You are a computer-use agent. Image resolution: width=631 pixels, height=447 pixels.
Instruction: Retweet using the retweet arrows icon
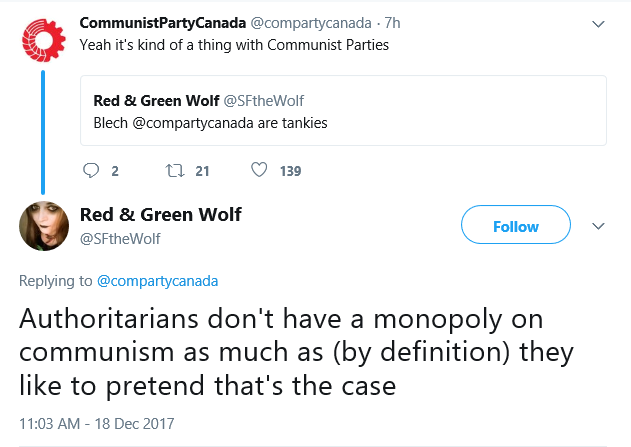tap(175, 171)
